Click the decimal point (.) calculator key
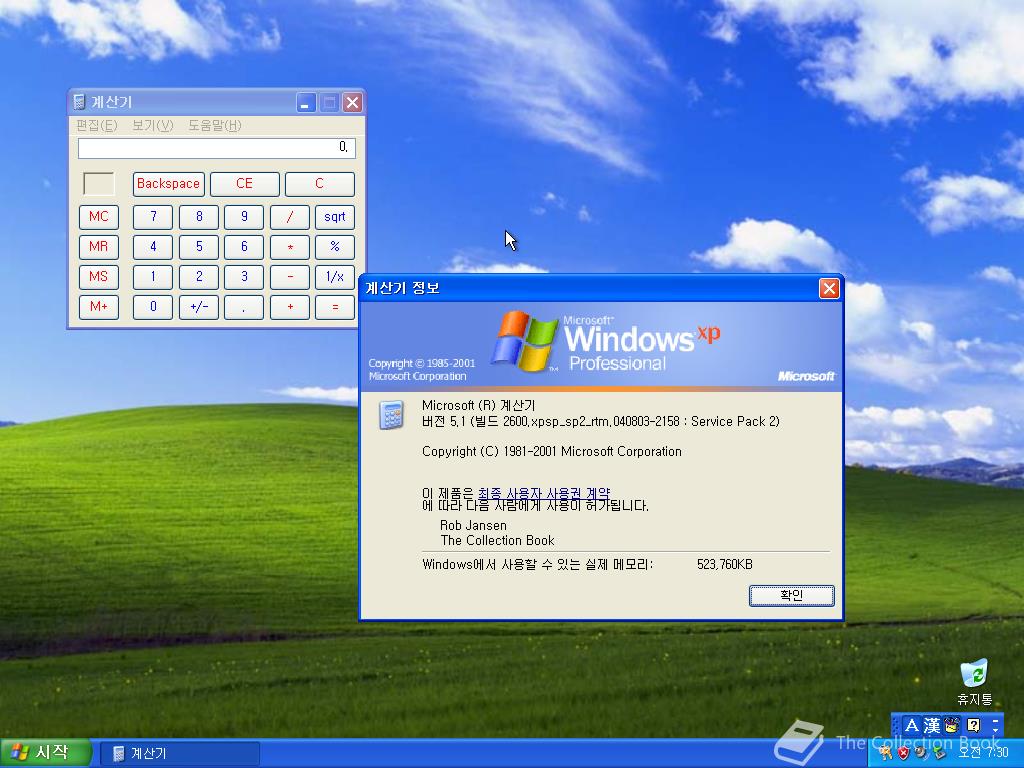 coord(244,307)
